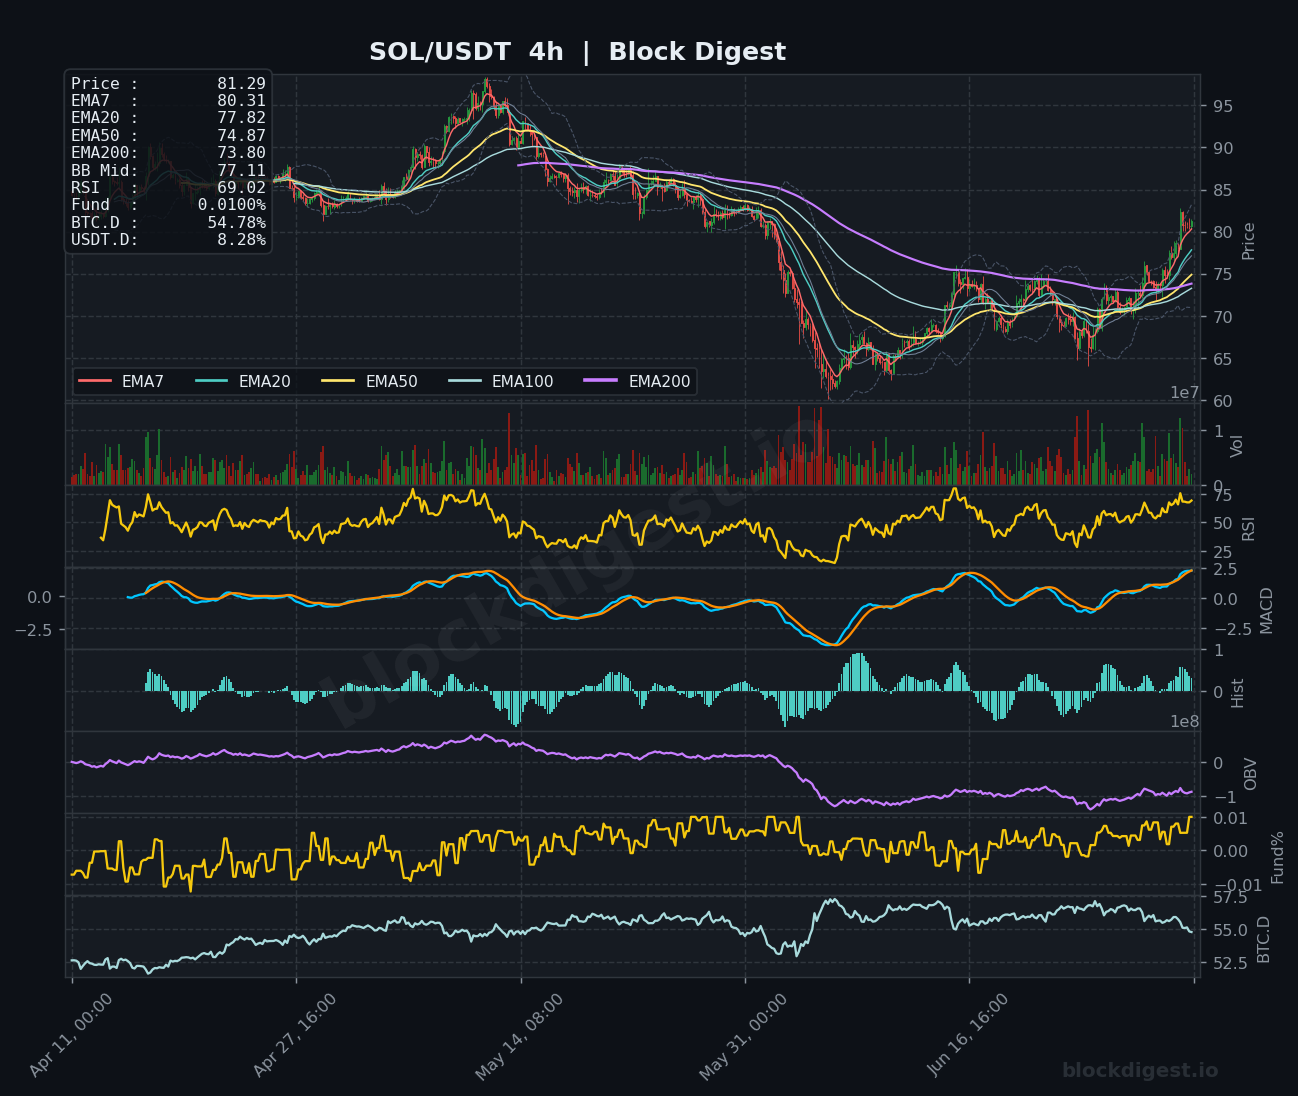Click the MACD axis label
The image size is (1298, 1096).
[1266, 610]
